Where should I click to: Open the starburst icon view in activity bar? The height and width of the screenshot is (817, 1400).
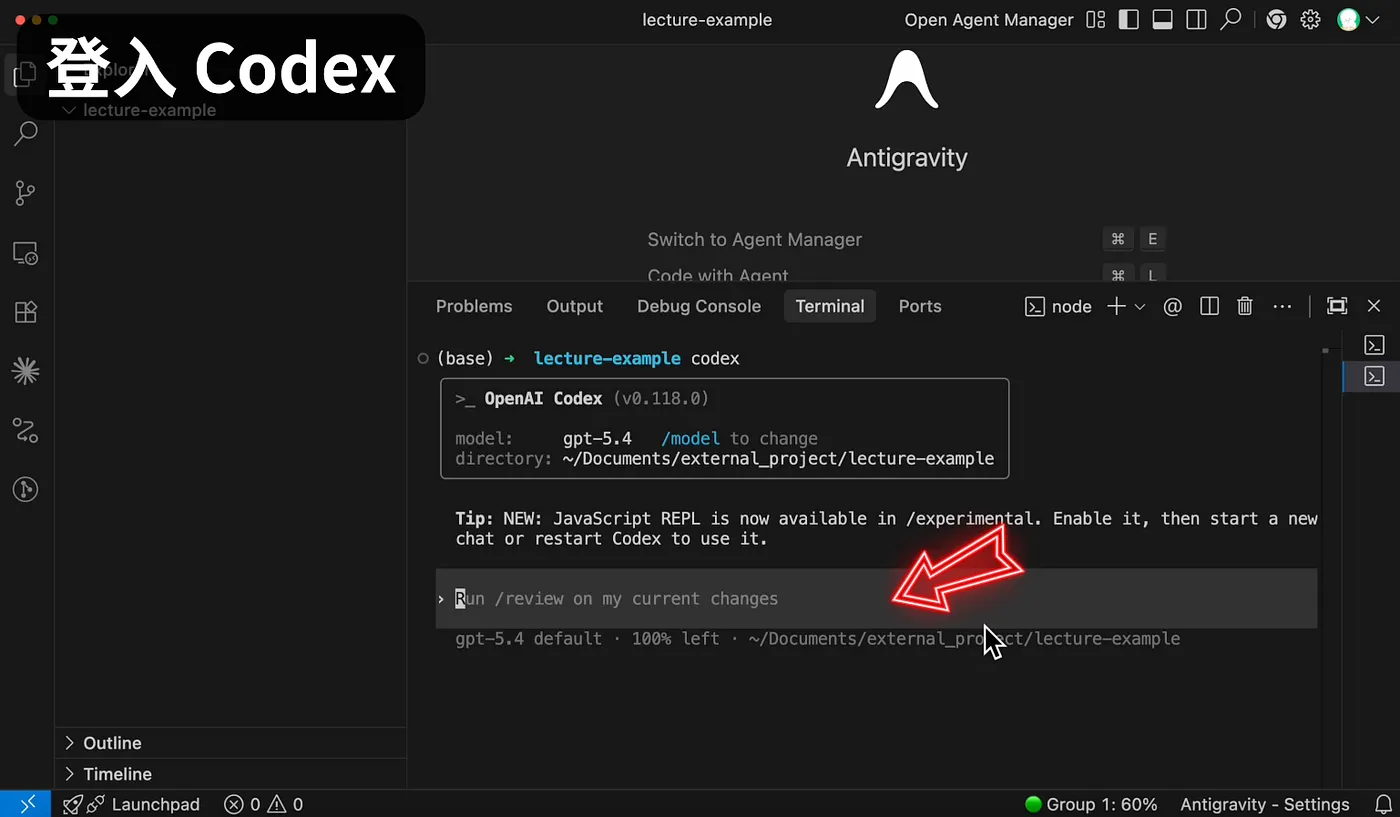point(26,372)
